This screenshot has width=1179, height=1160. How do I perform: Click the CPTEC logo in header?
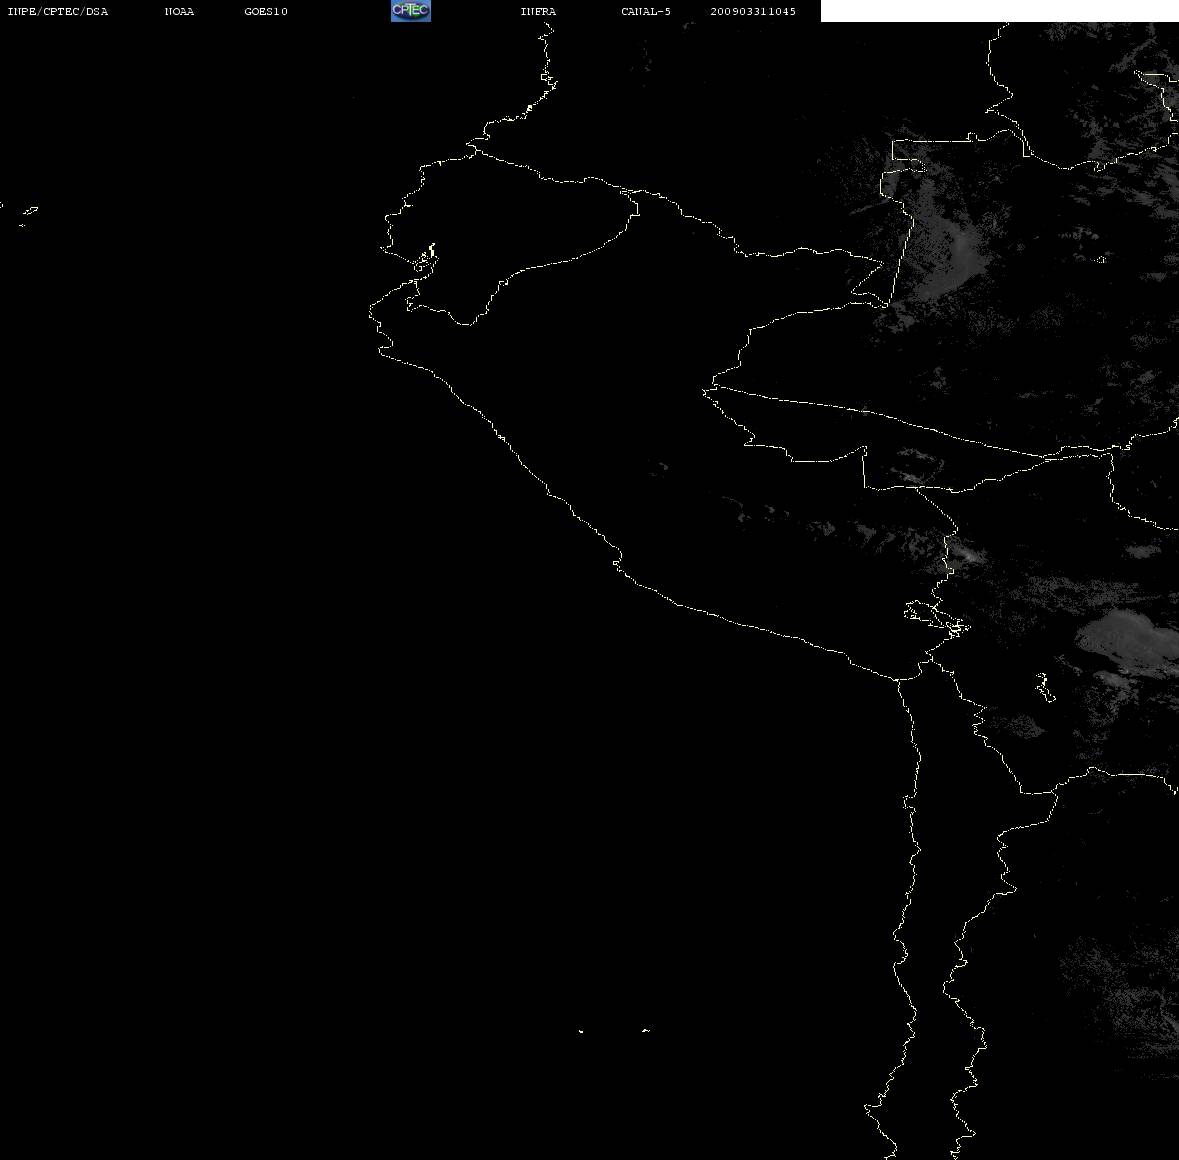pyautogui.click(x=411, y=11)
